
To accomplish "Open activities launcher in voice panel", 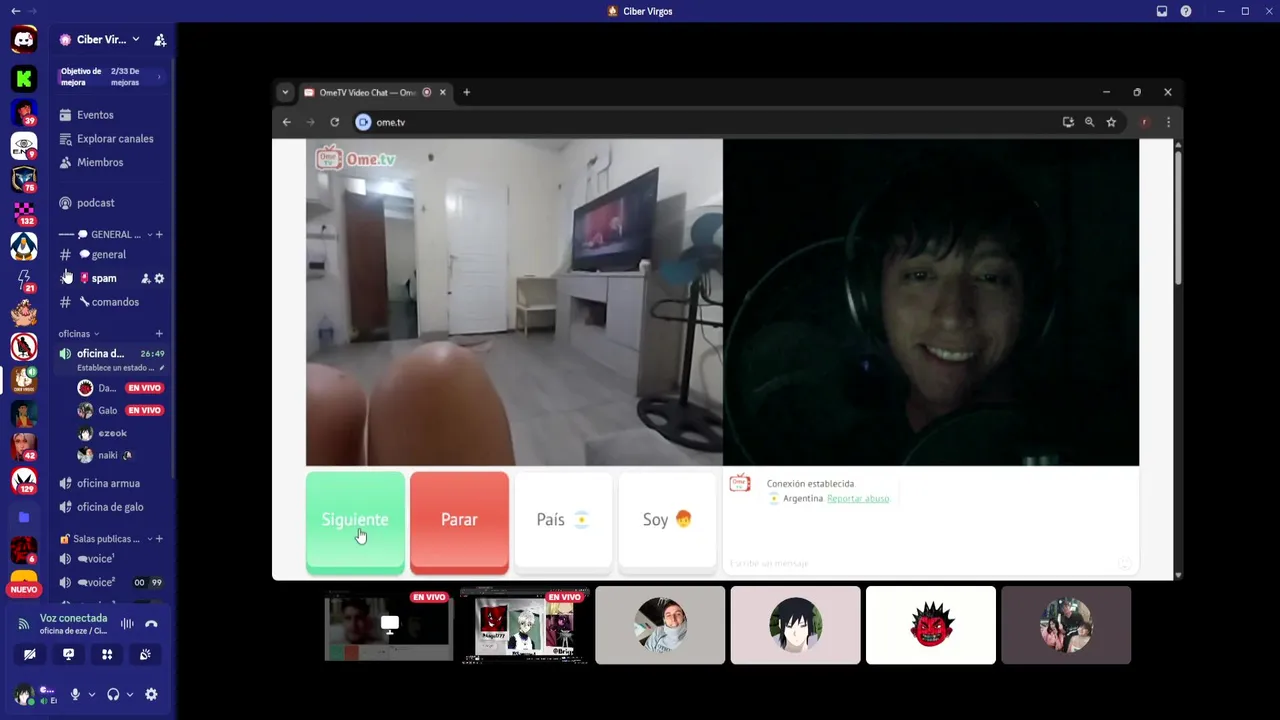I will click(x=107, y=654).
